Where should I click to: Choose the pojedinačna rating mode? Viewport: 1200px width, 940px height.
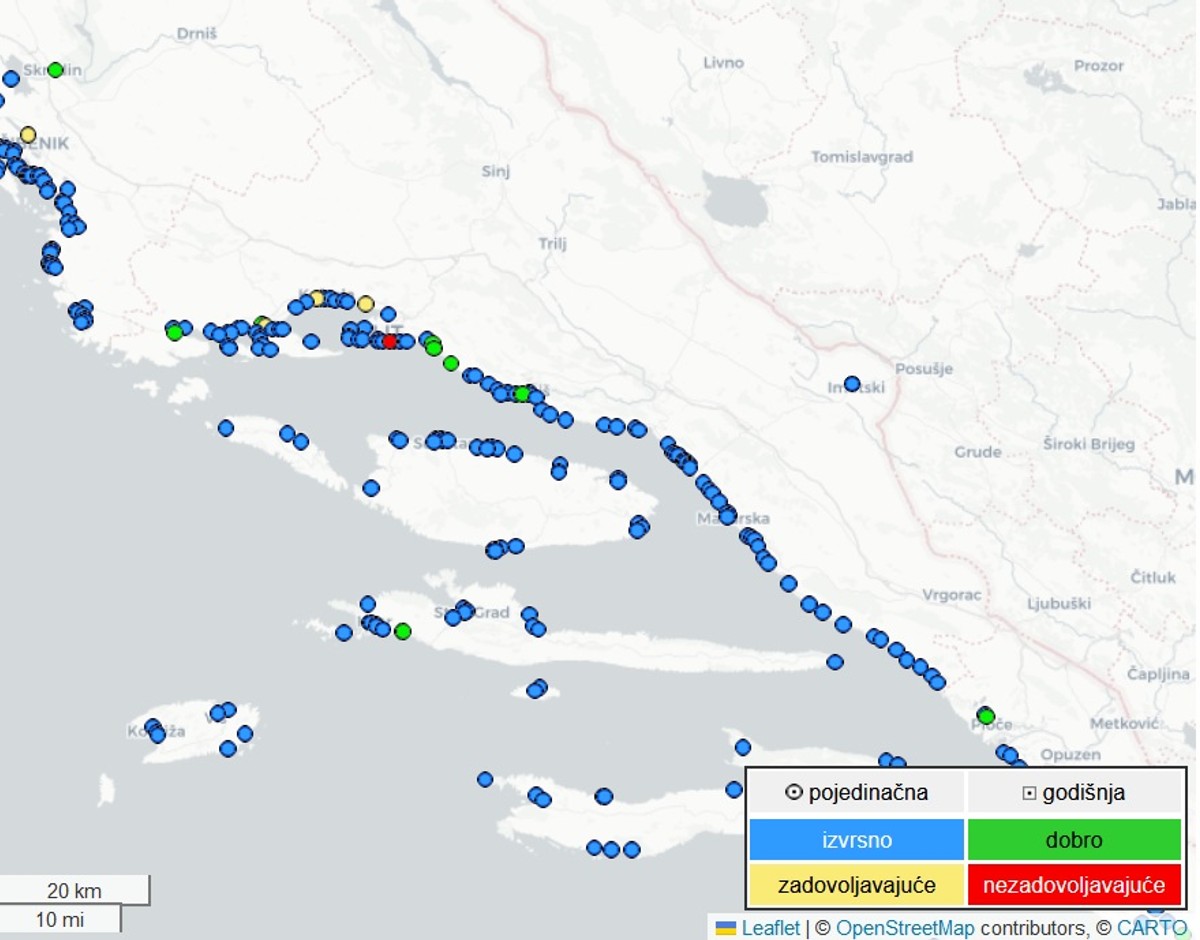point(856,793)
